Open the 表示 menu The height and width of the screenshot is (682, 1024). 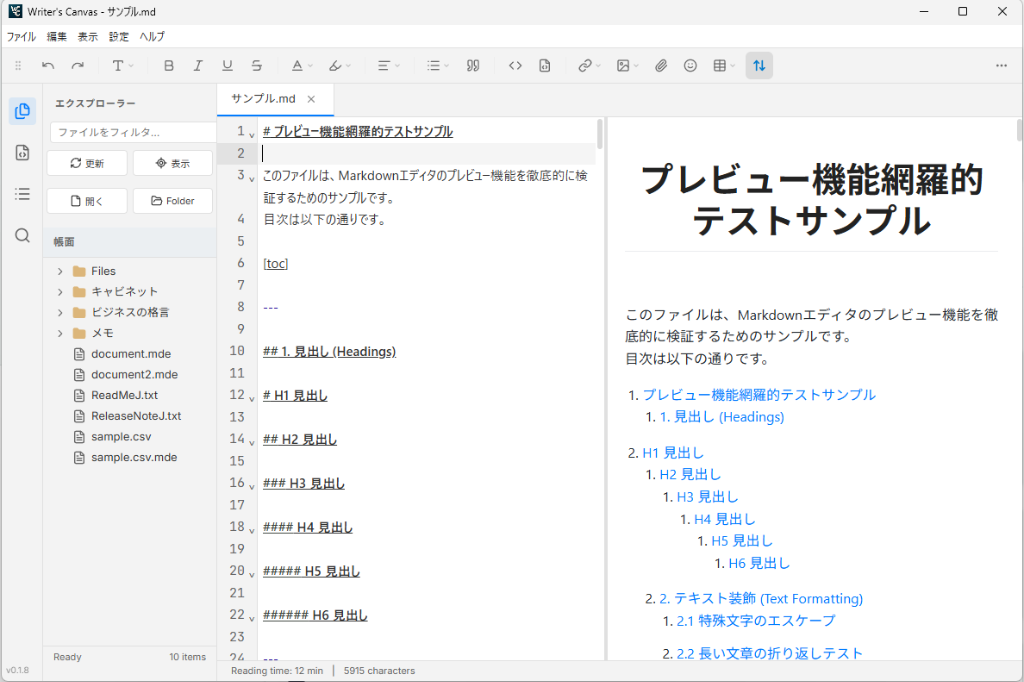tap(88, 37)
